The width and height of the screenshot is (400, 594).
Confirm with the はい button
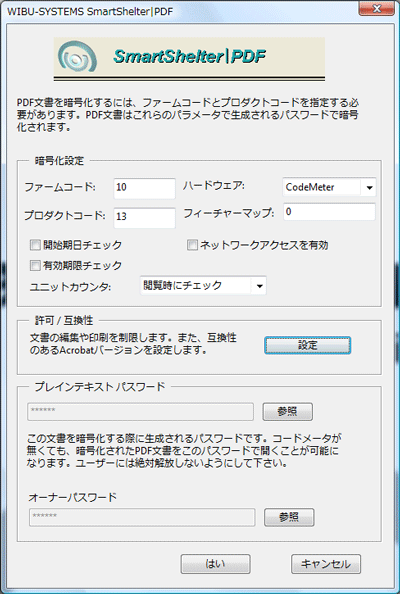click(215, 564)
